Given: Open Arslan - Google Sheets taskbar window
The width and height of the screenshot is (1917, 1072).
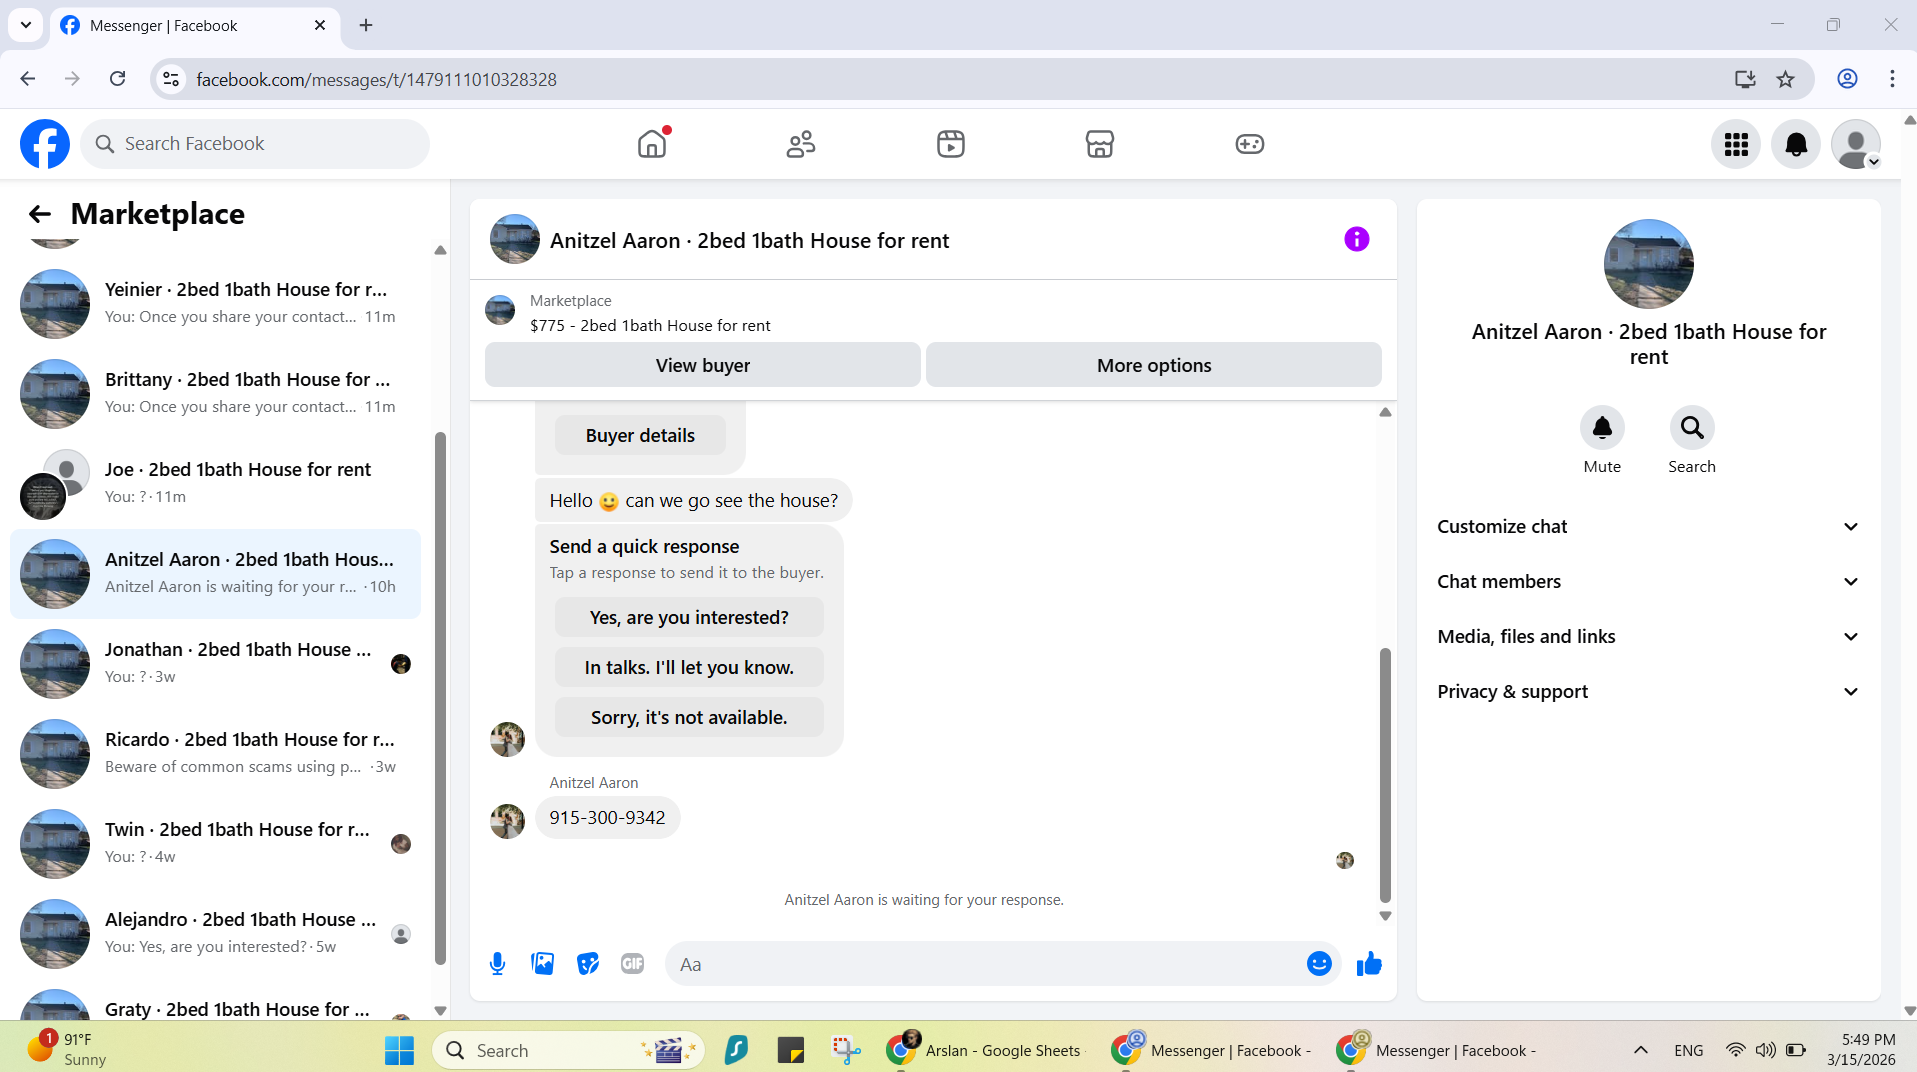Looking at the screenshot, I should [x=985, y=1050].
